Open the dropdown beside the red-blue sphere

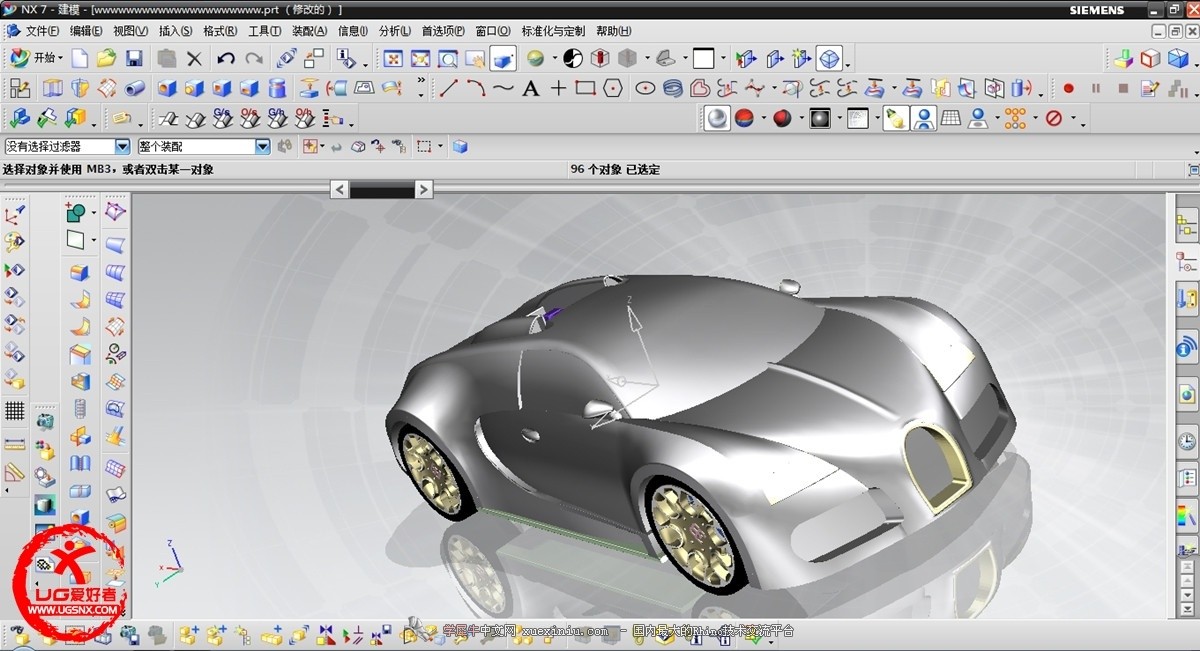(764, 120)
